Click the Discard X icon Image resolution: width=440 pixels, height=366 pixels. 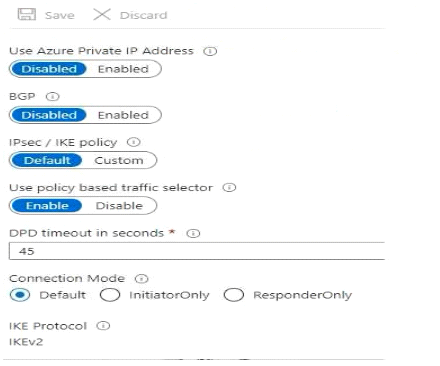click(x=102, y=15)
